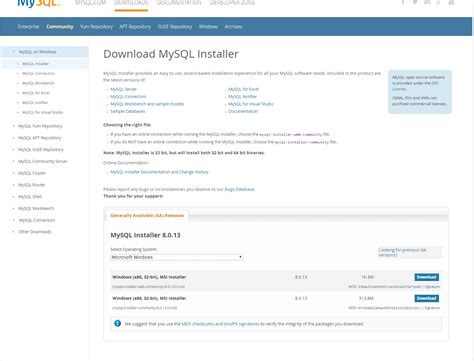Click the blue info icon beside checksum suggestion
This screenshot has height=361, width=474.
tap(117, 323)
